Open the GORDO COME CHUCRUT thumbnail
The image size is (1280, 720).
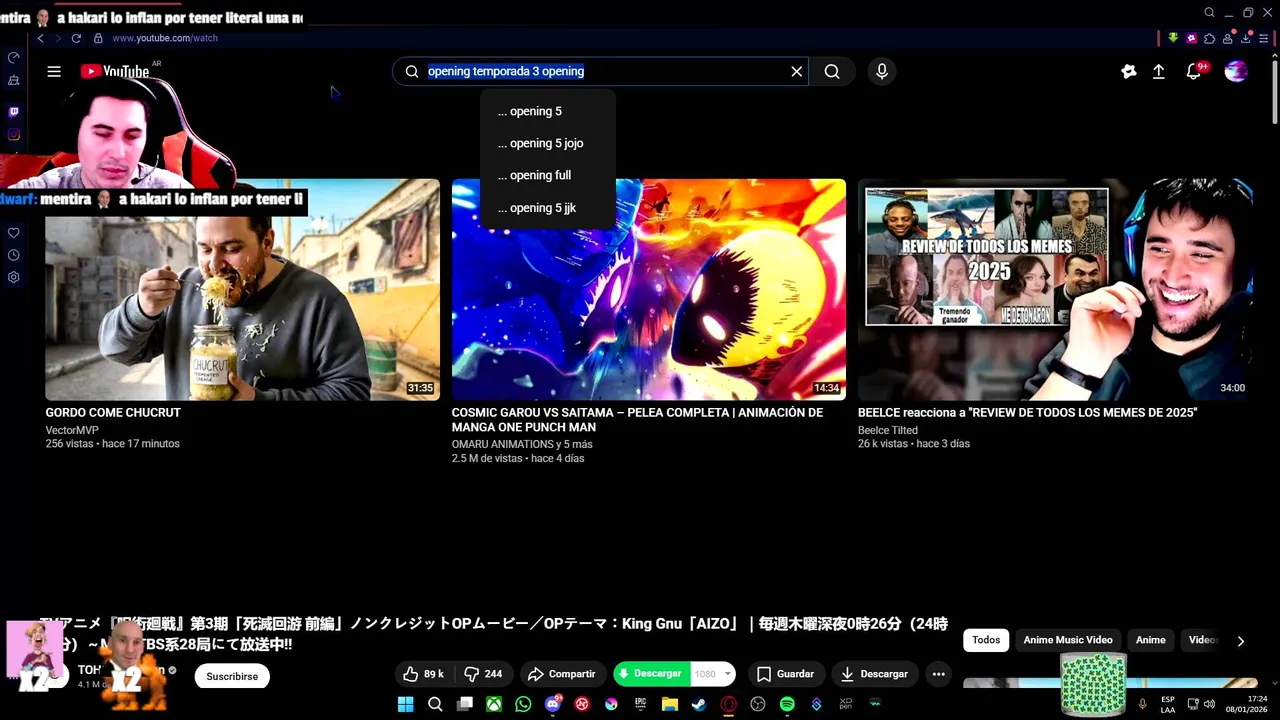tap(242, 290)
